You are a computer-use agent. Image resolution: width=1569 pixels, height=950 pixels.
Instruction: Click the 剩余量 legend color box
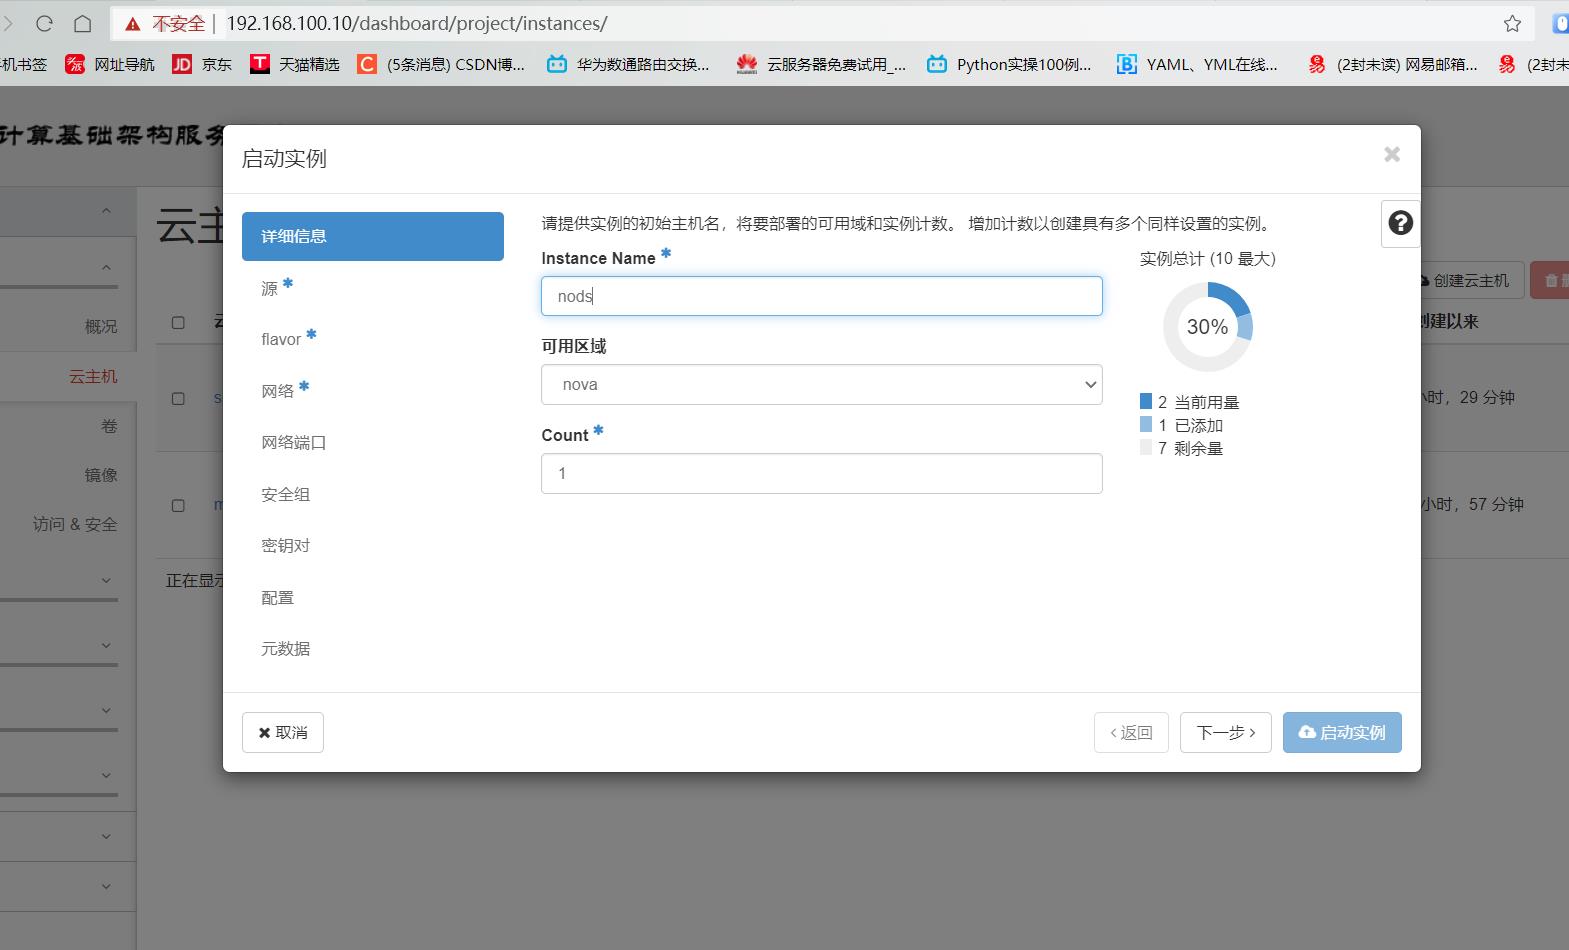tap(1146, 447)
